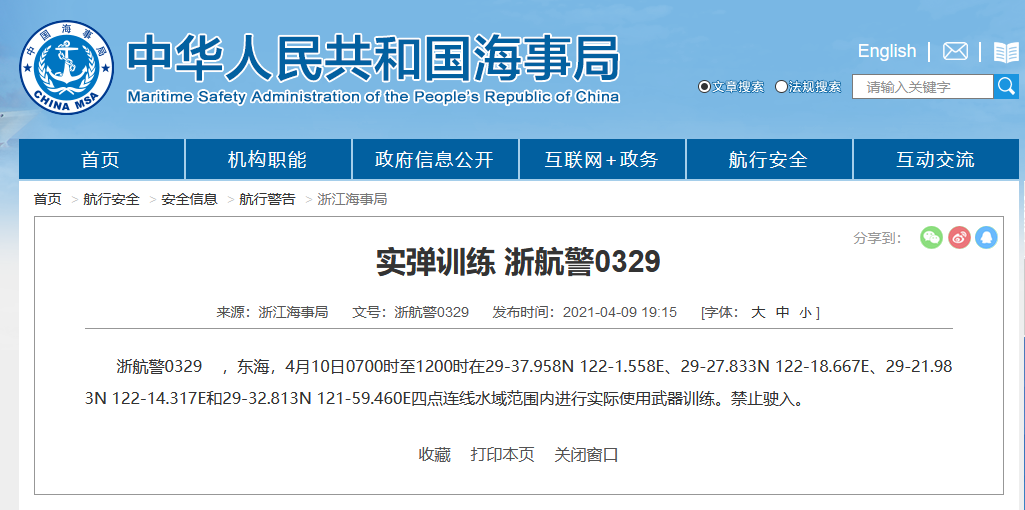
Task: Open 互联网+政务 navigation menu
Action: pos(601,160)
